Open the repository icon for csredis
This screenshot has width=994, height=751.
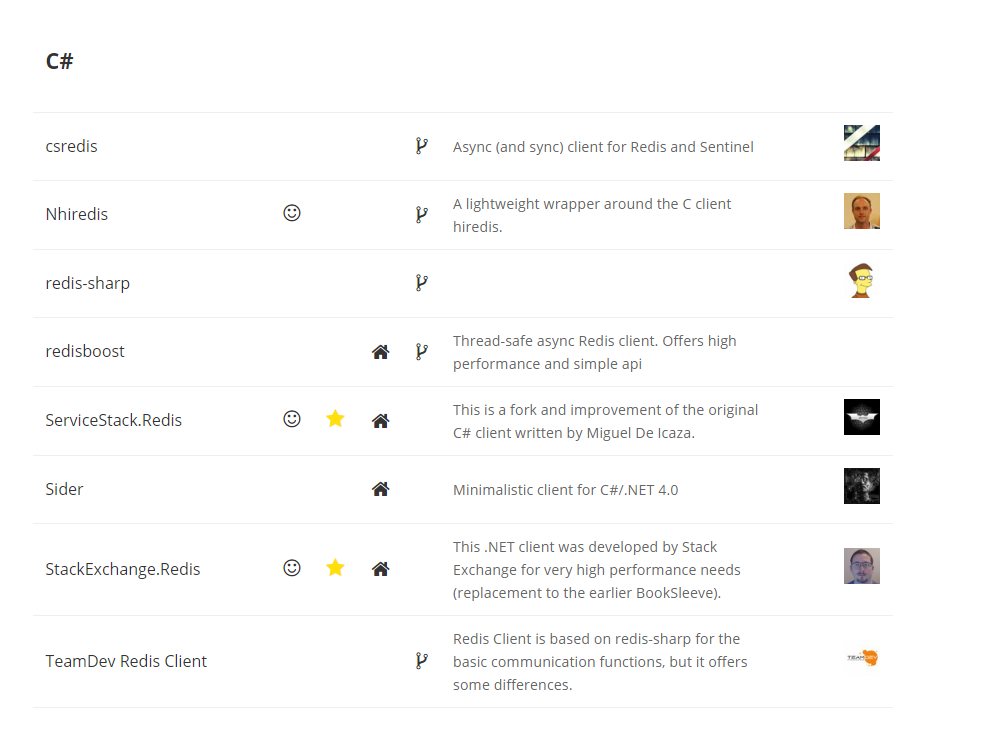coord(422,146)
